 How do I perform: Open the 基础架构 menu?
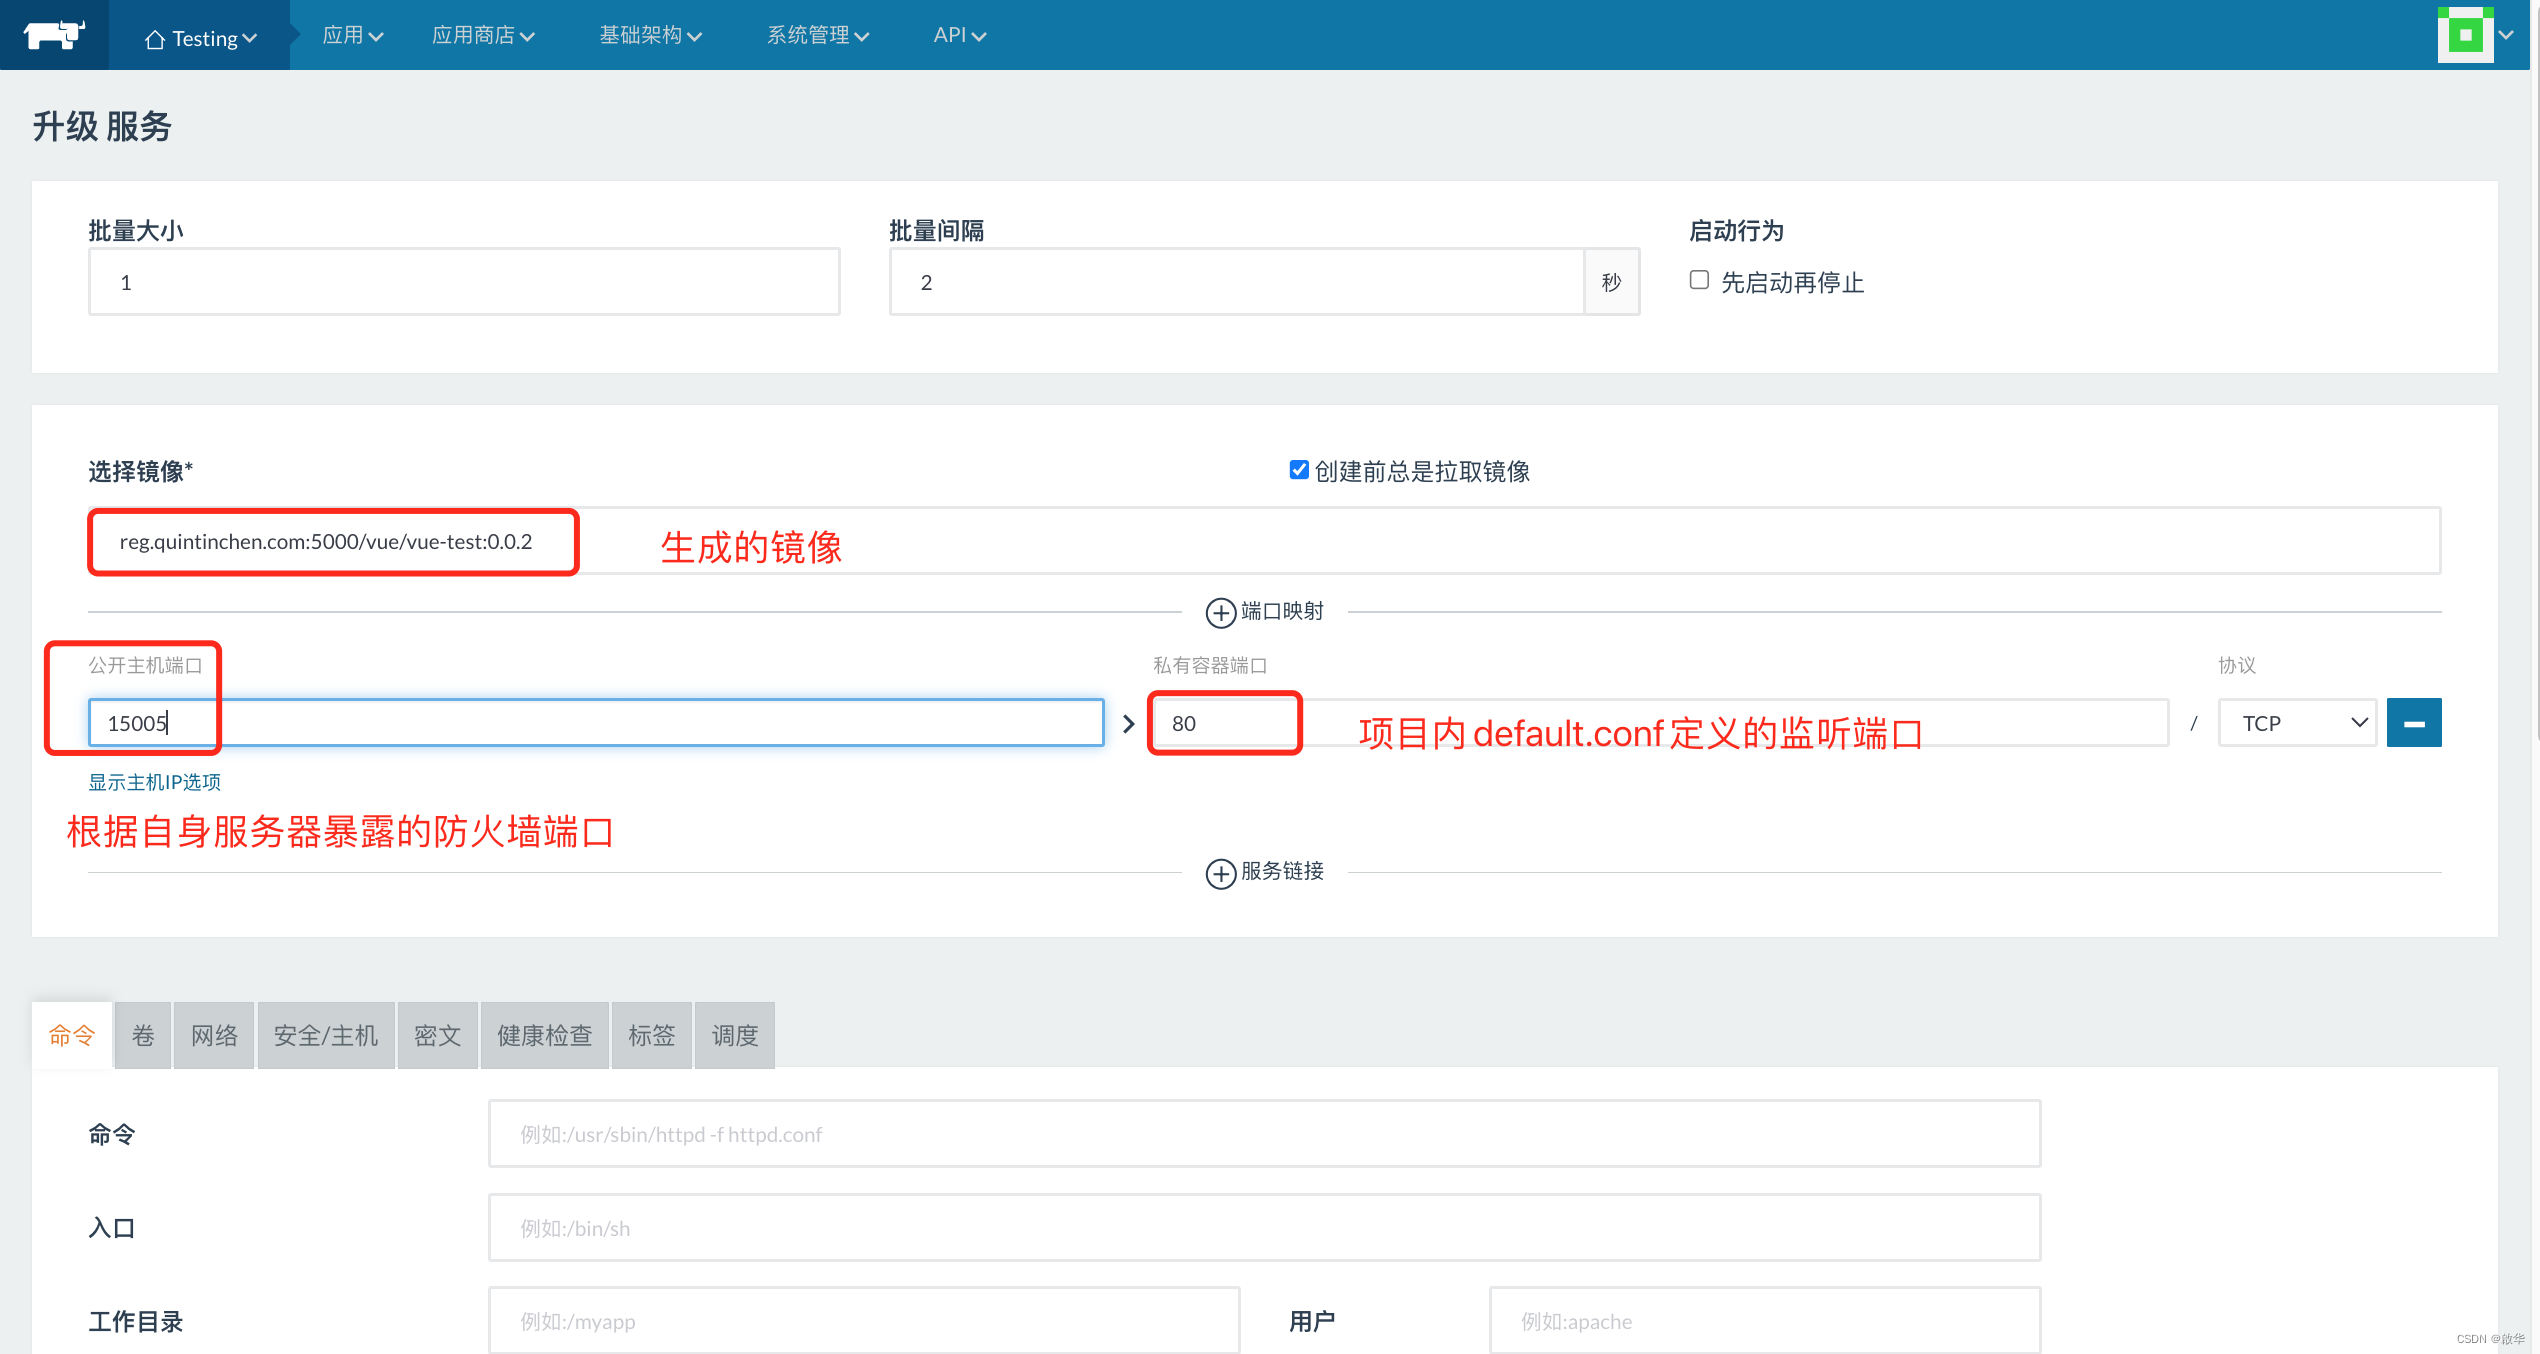point(650,35)
